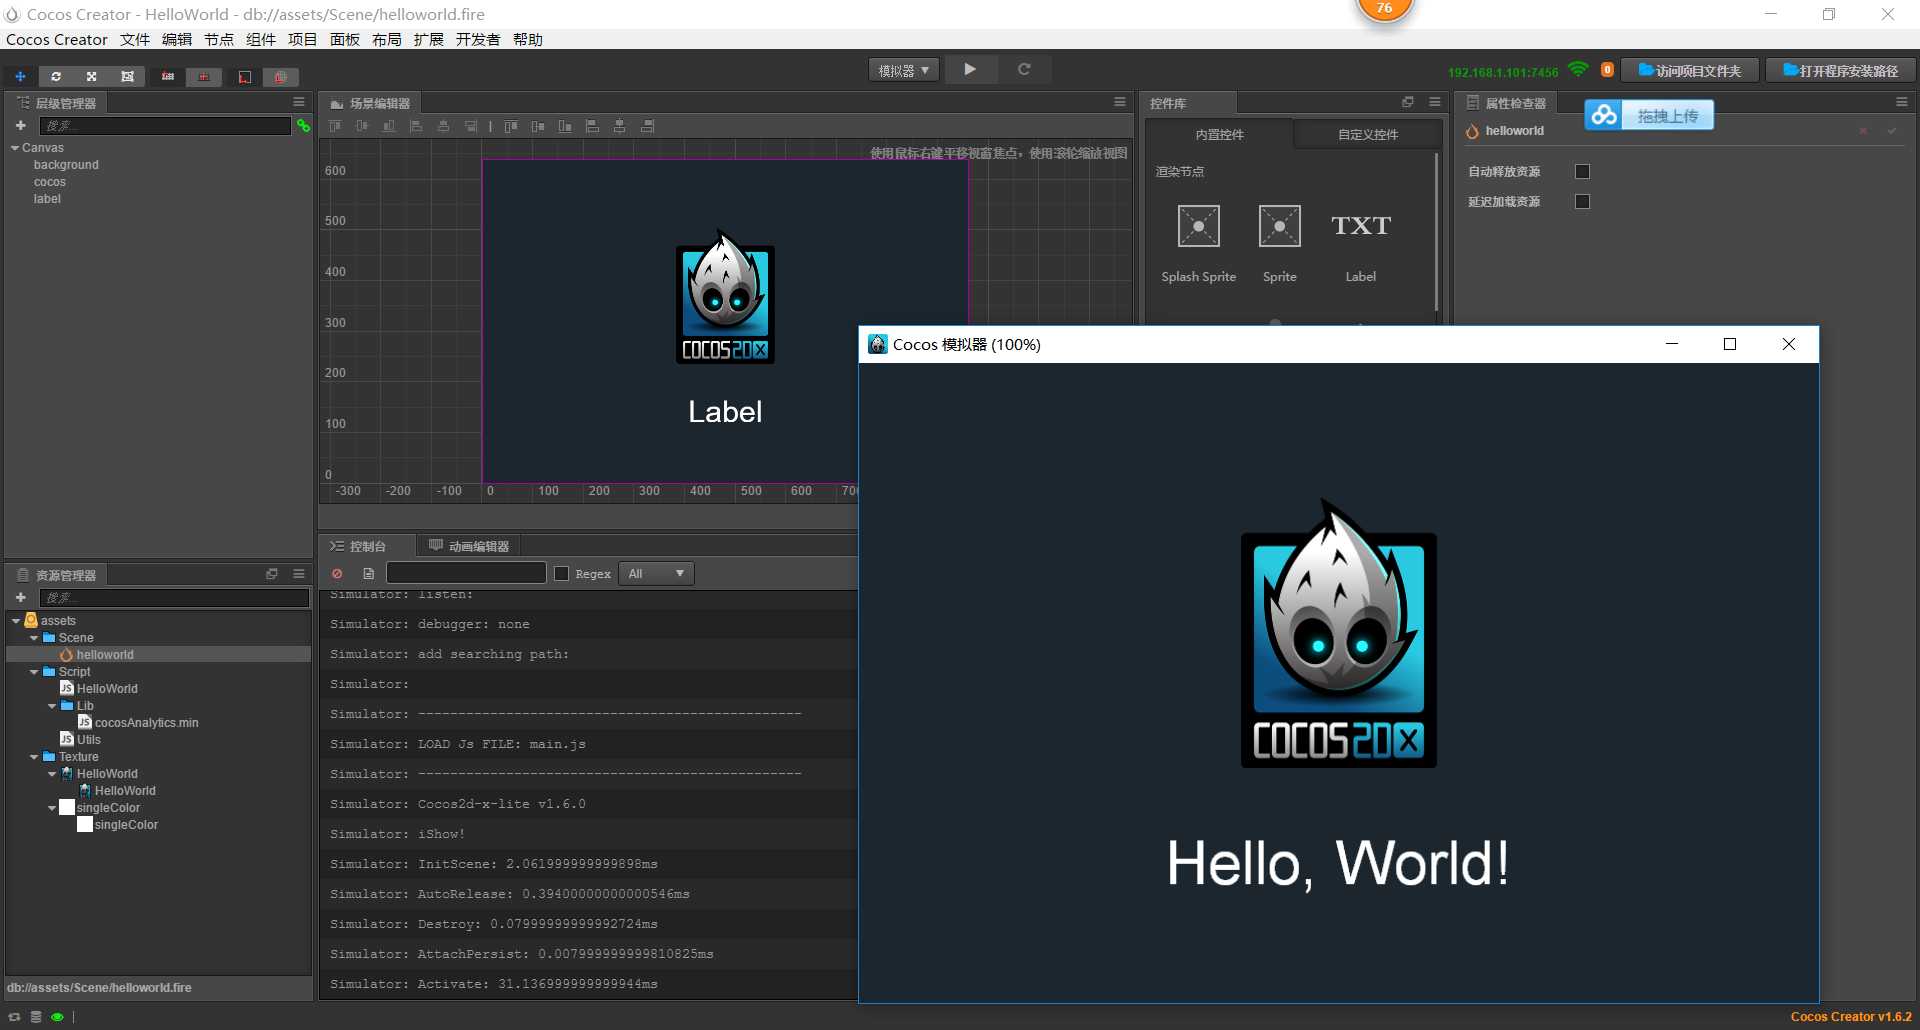Open the All log level dropdown
This screenshot has width=1920, height=1030.
pyautogui.click(x=656, y=574)
